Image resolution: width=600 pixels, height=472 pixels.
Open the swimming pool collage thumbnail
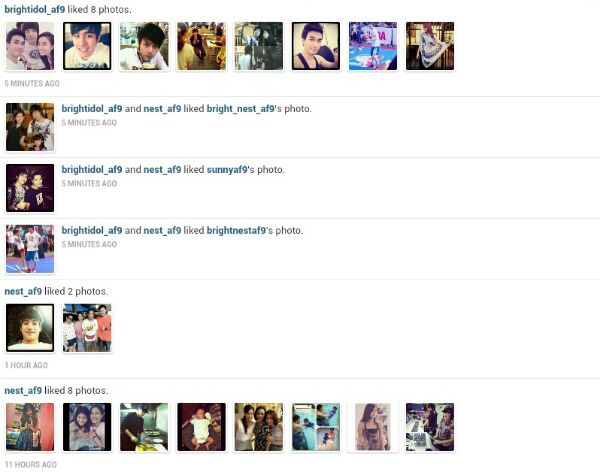[x=316, y=427]
